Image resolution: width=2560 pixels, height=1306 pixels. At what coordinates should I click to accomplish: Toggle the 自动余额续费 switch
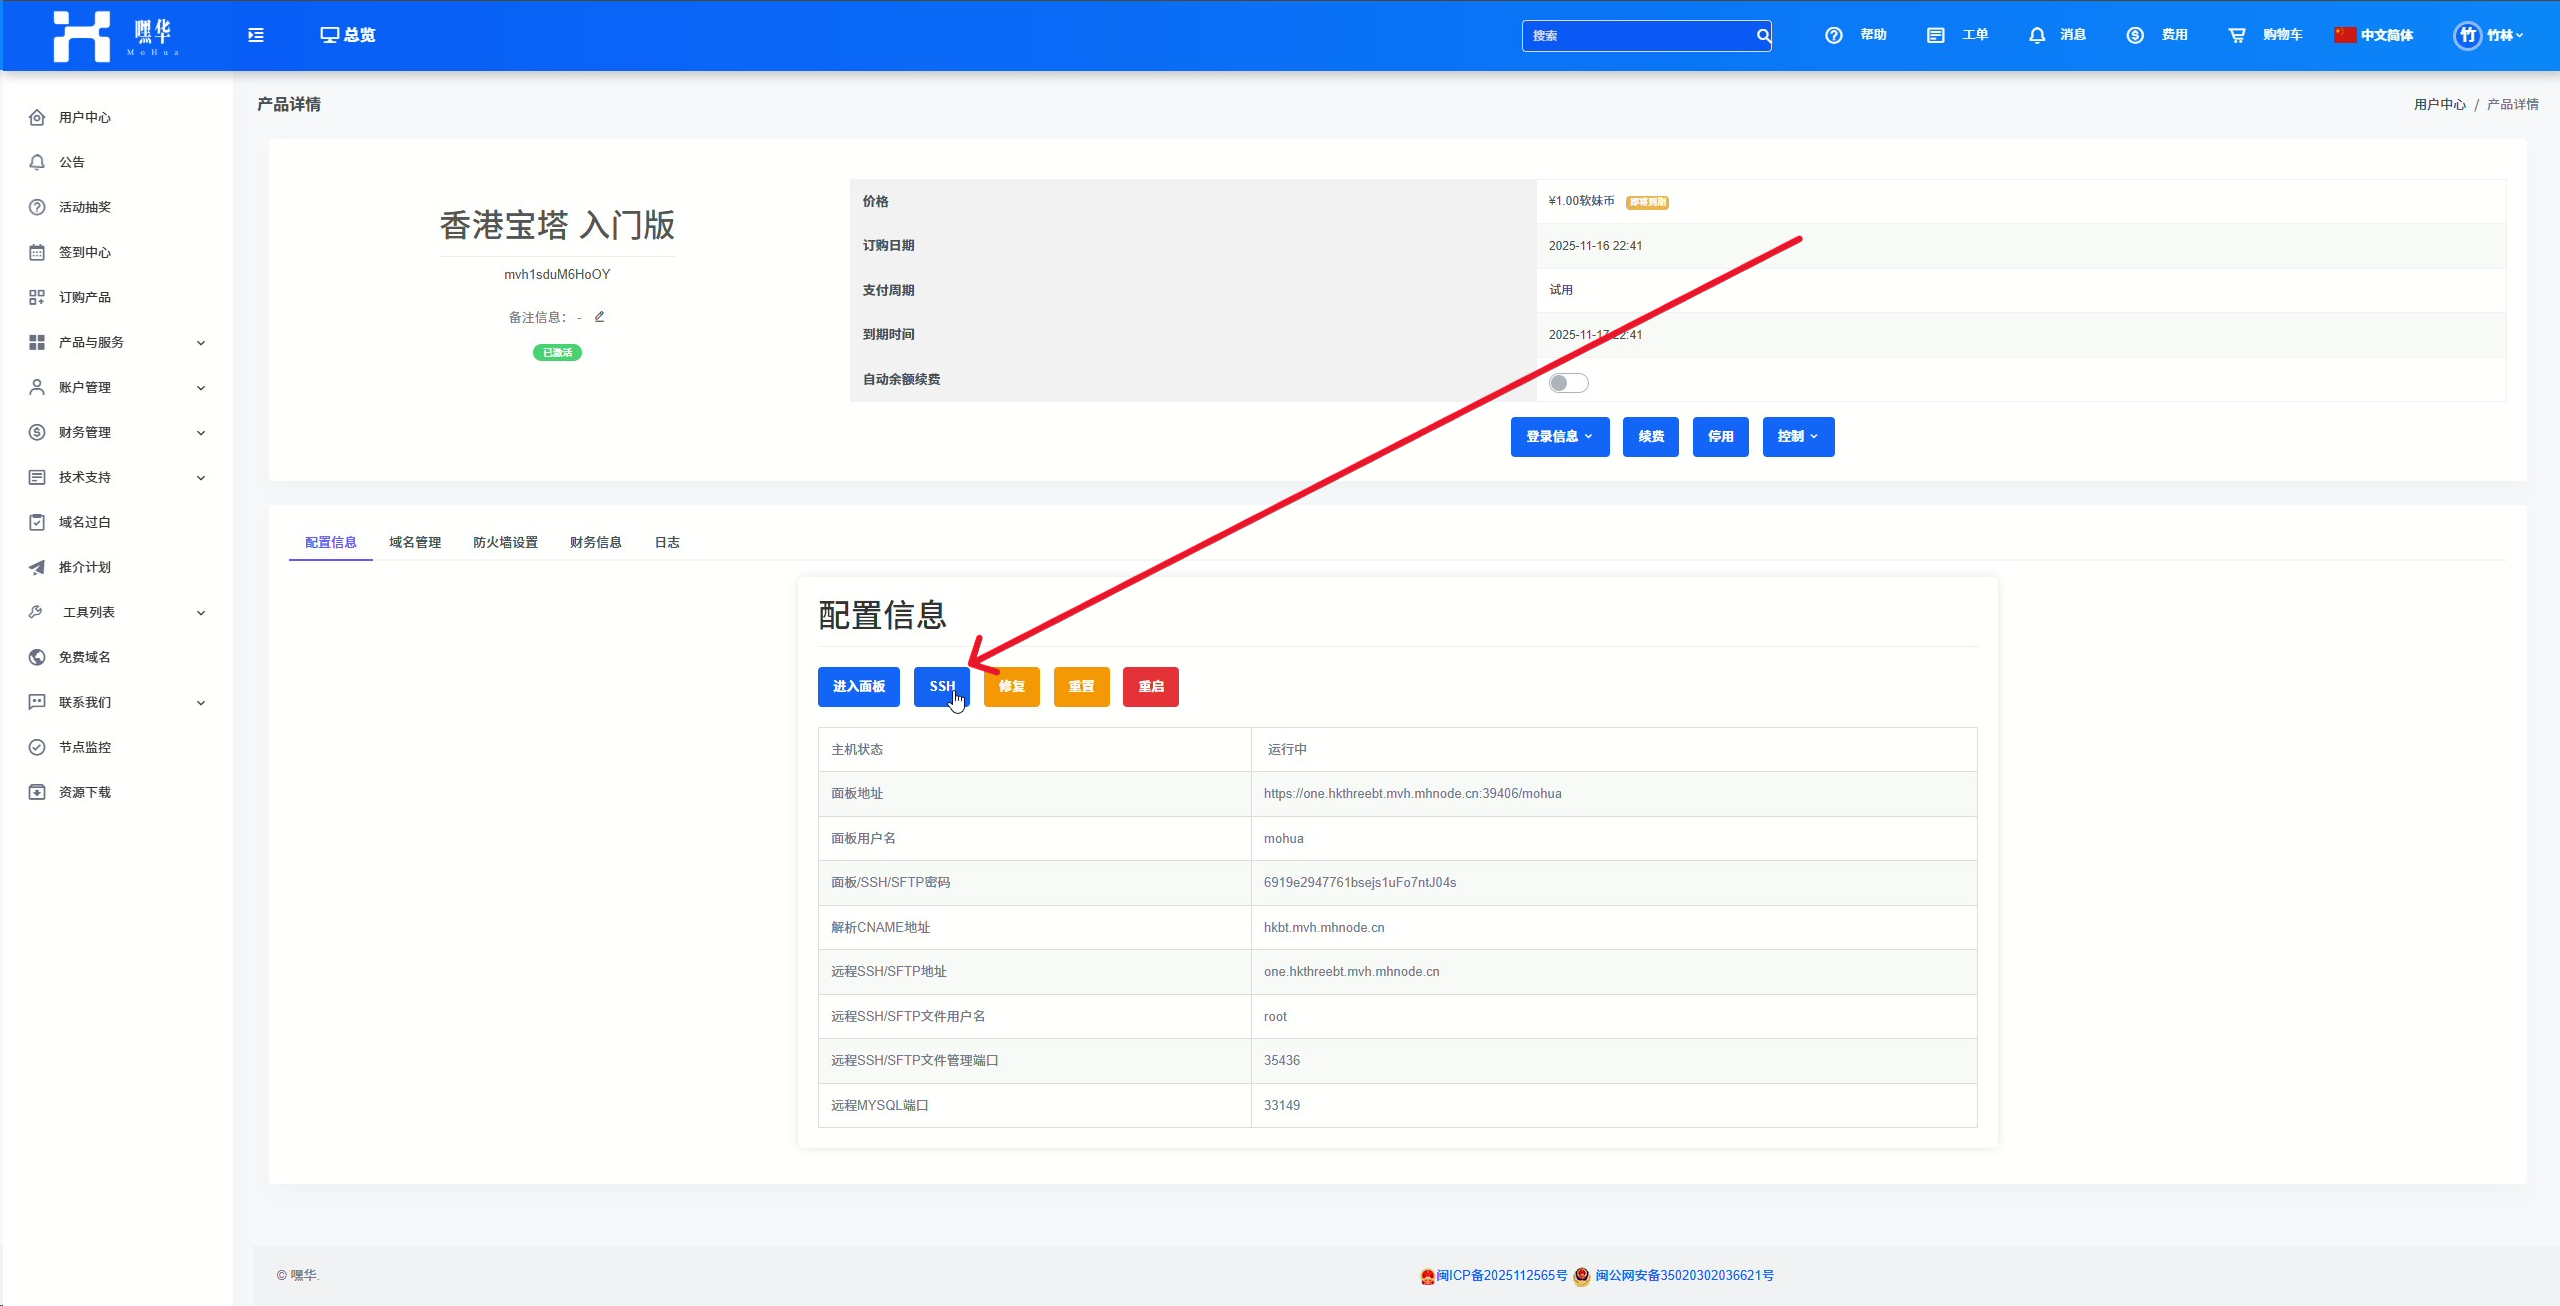[1568, 383]
